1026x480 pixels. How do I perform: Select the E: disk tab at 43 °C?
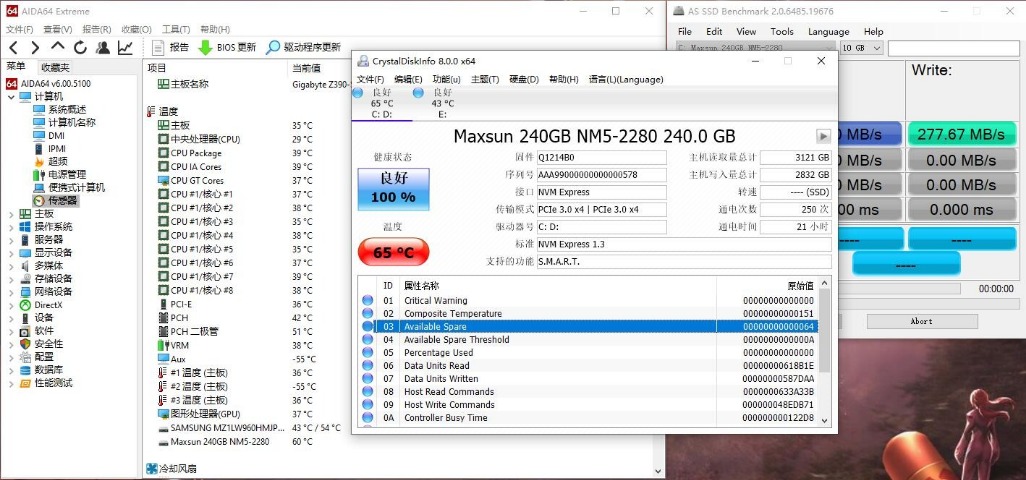coord(442,103)
